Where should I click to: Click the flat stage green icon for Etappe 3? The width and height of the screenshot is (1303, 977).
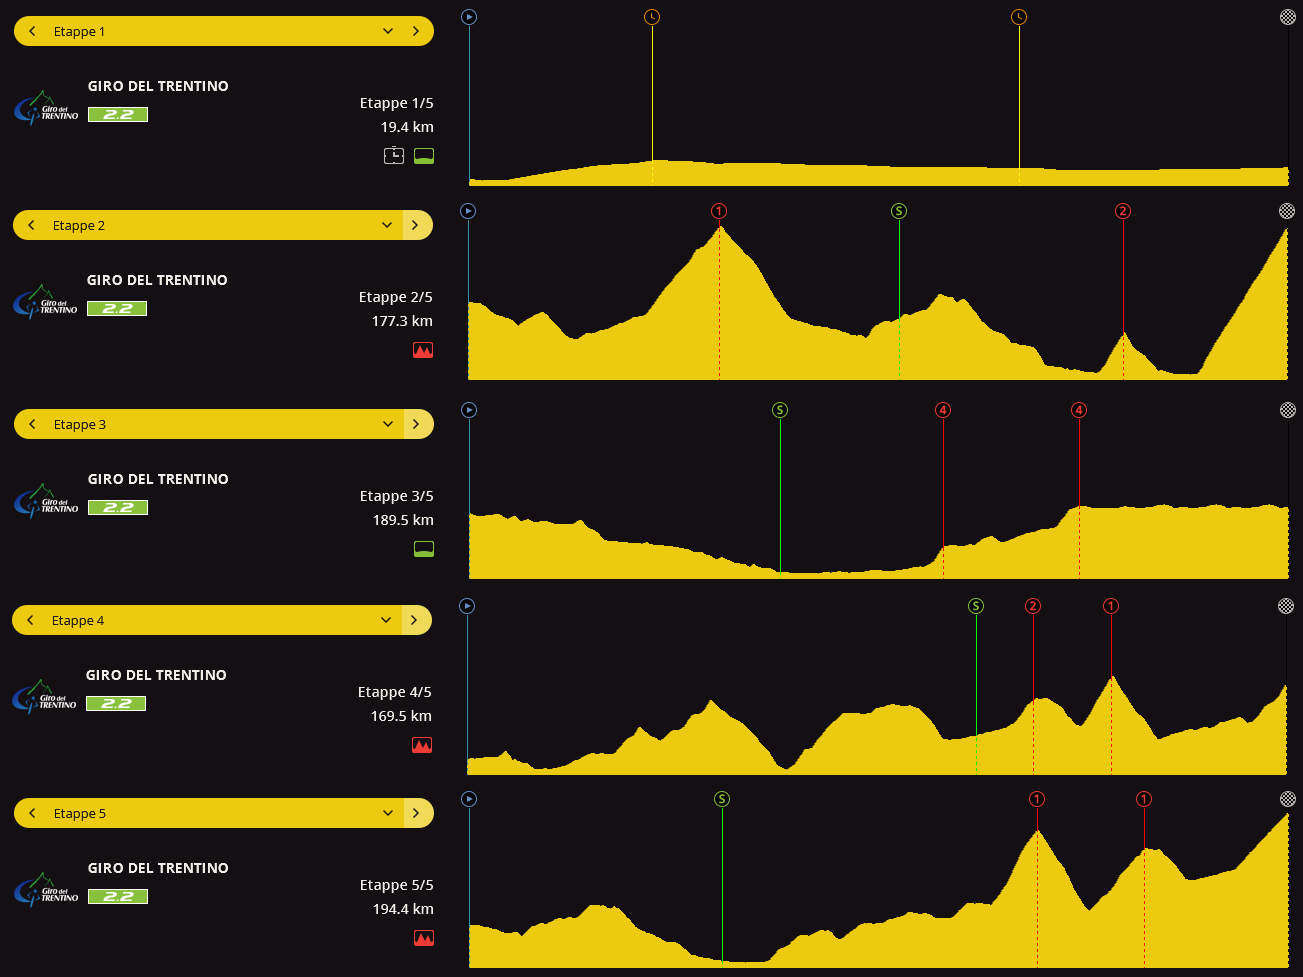coord(424,549)
